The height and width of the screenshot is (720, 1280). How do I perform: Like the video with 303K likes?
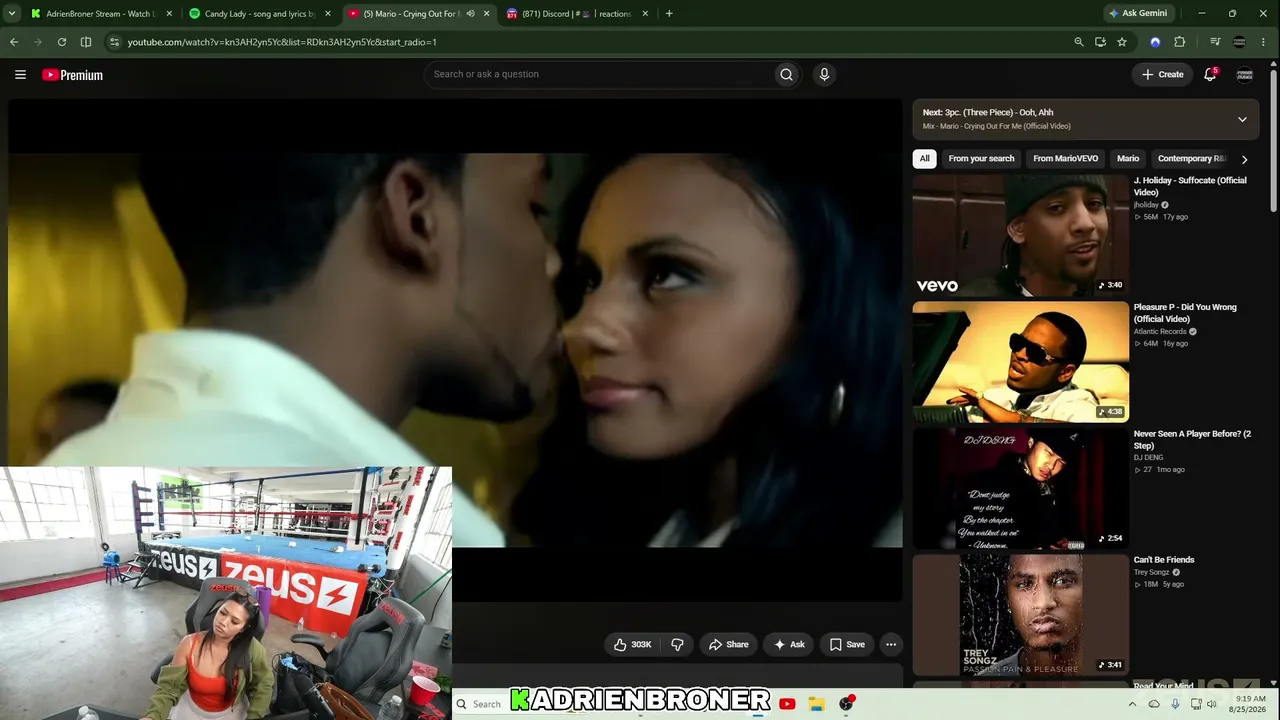click(x=632, y=645)
